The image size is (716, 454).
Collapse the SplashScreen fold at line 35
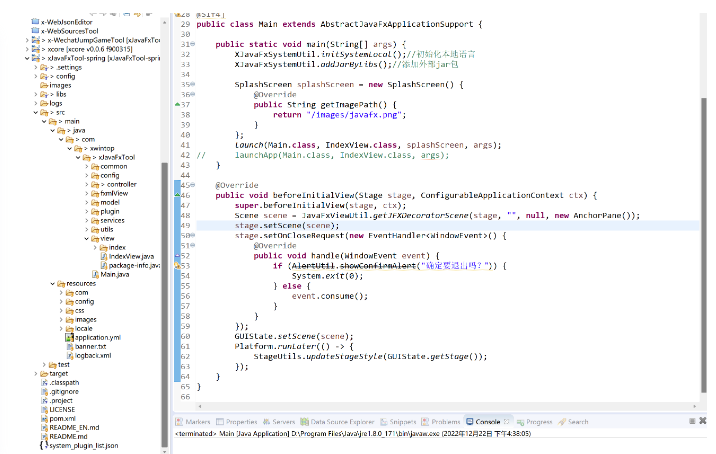193,84
